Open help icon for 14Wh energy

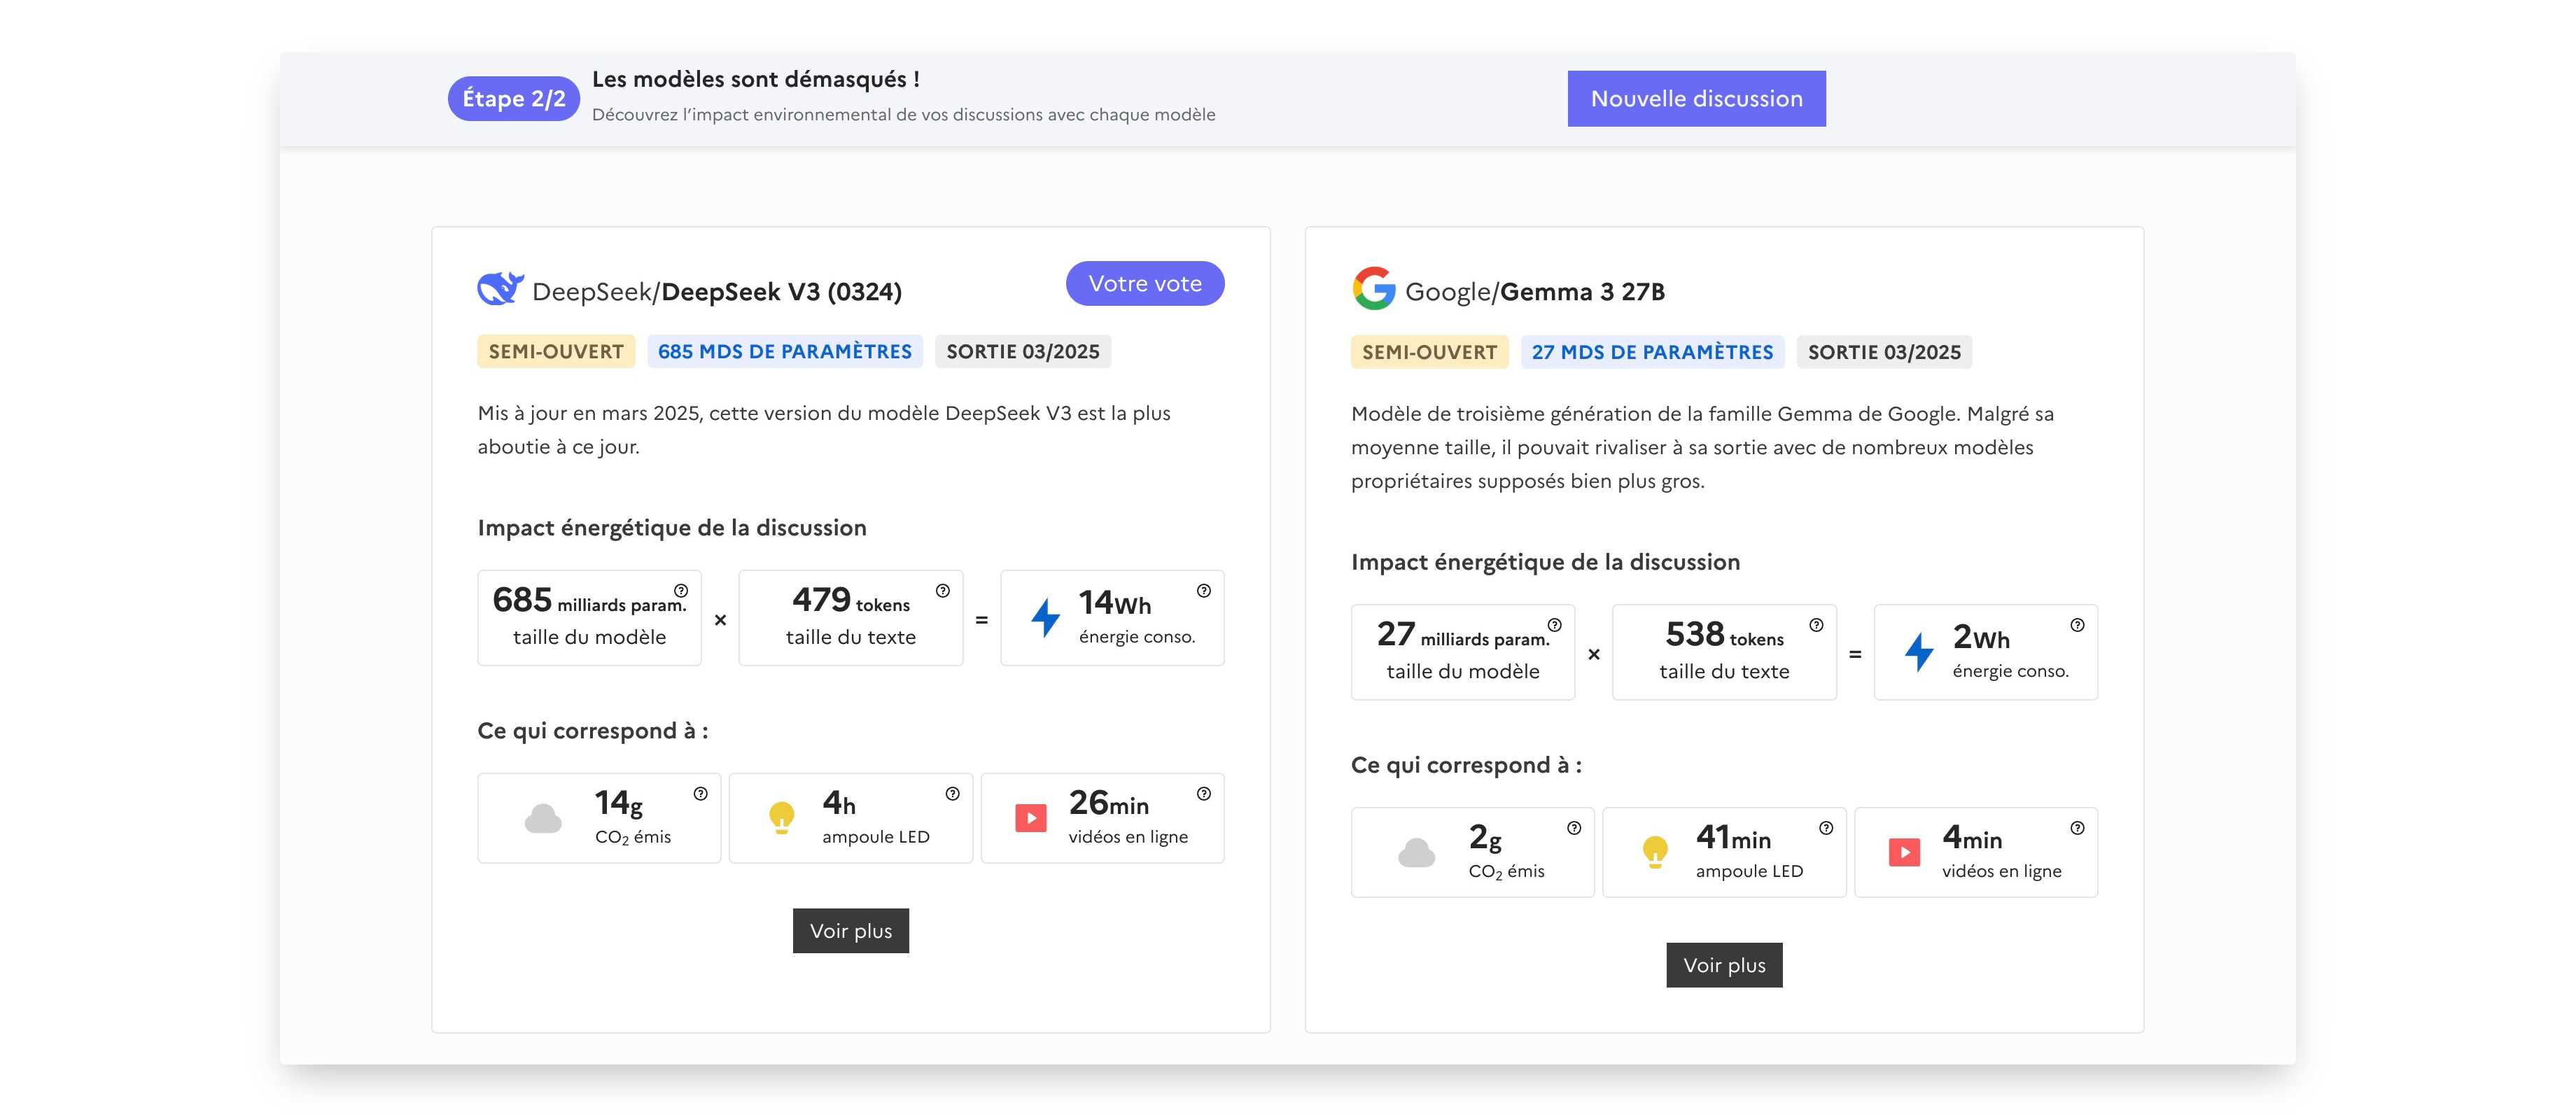click(1204, 590)
